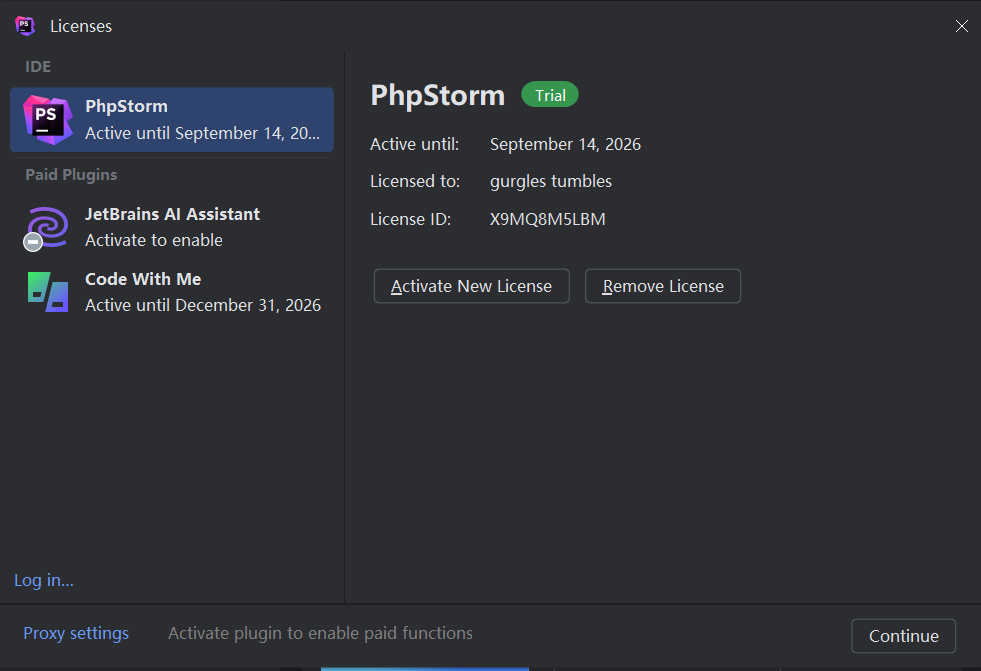Open the Log in... link

(44, 580)
